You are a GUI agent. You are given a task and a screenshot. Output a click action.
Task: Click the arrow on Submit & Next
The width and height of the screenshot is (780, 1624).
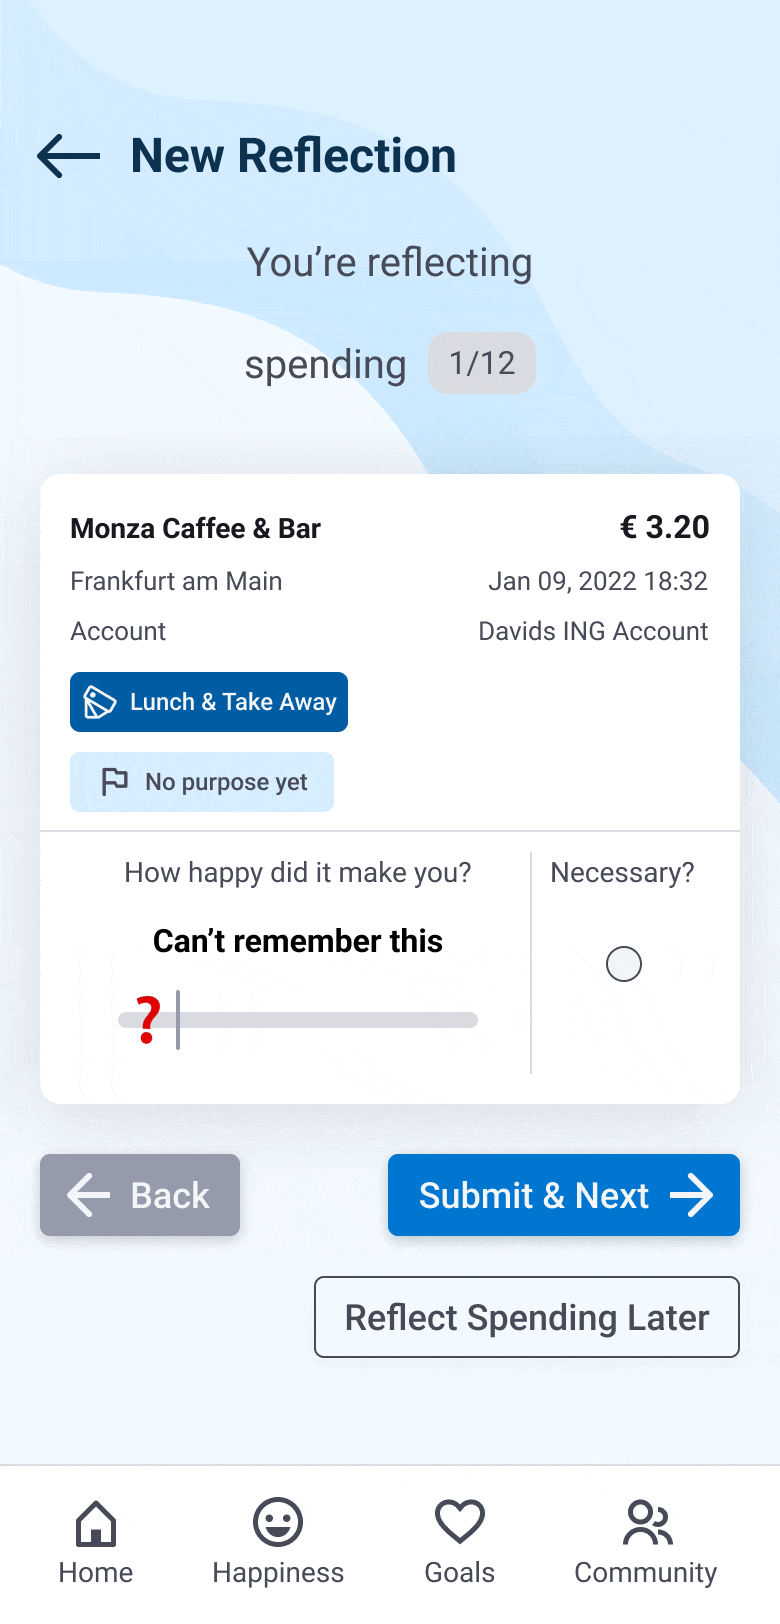click(692, 1195)
